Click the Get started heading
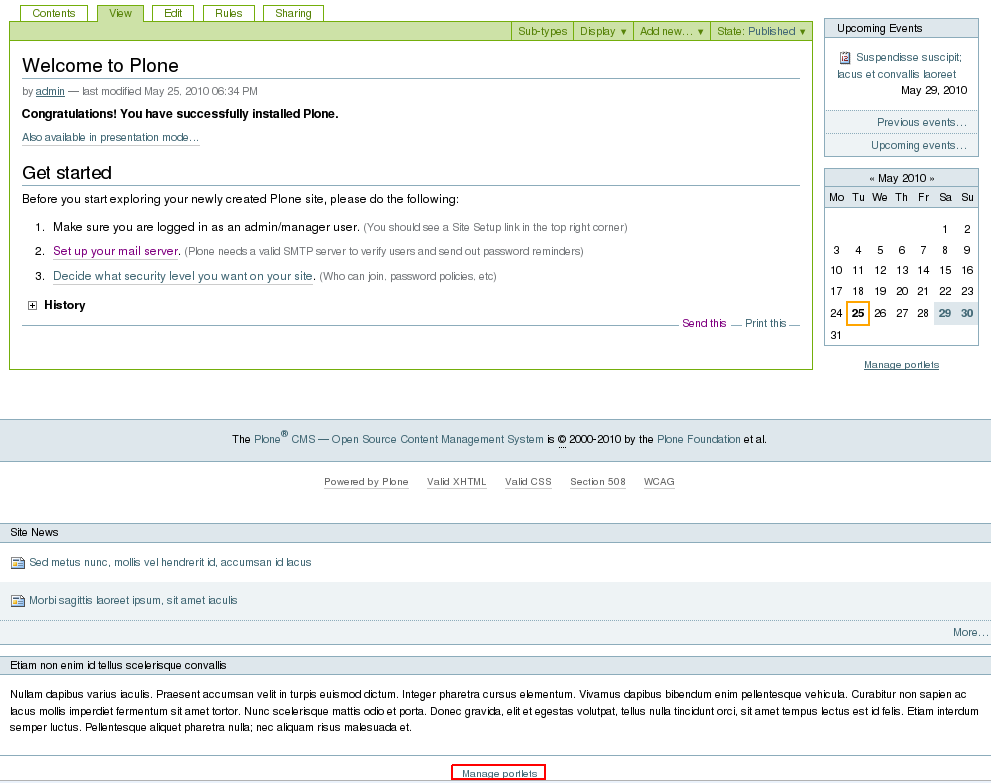Screen dimensions: 991x783 tap(67, 173)
